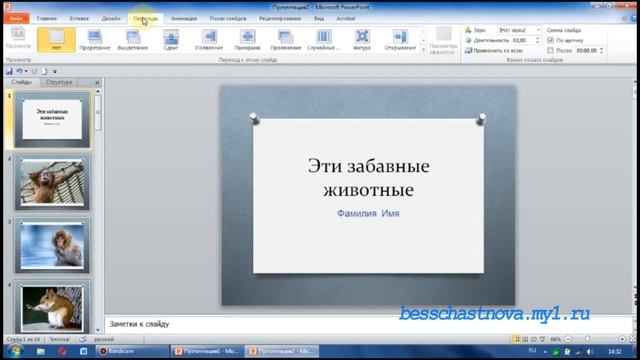640x360 pixels.
Task: Click the Длительность spinner arrows
Action: [x=537, y=40]
